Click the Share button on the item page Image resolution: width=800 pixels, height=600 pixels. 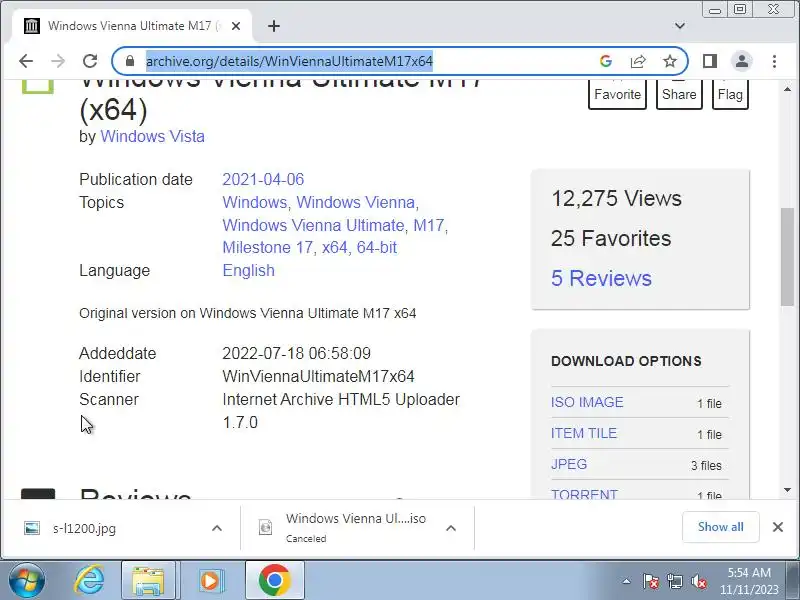tap(679, 94)
